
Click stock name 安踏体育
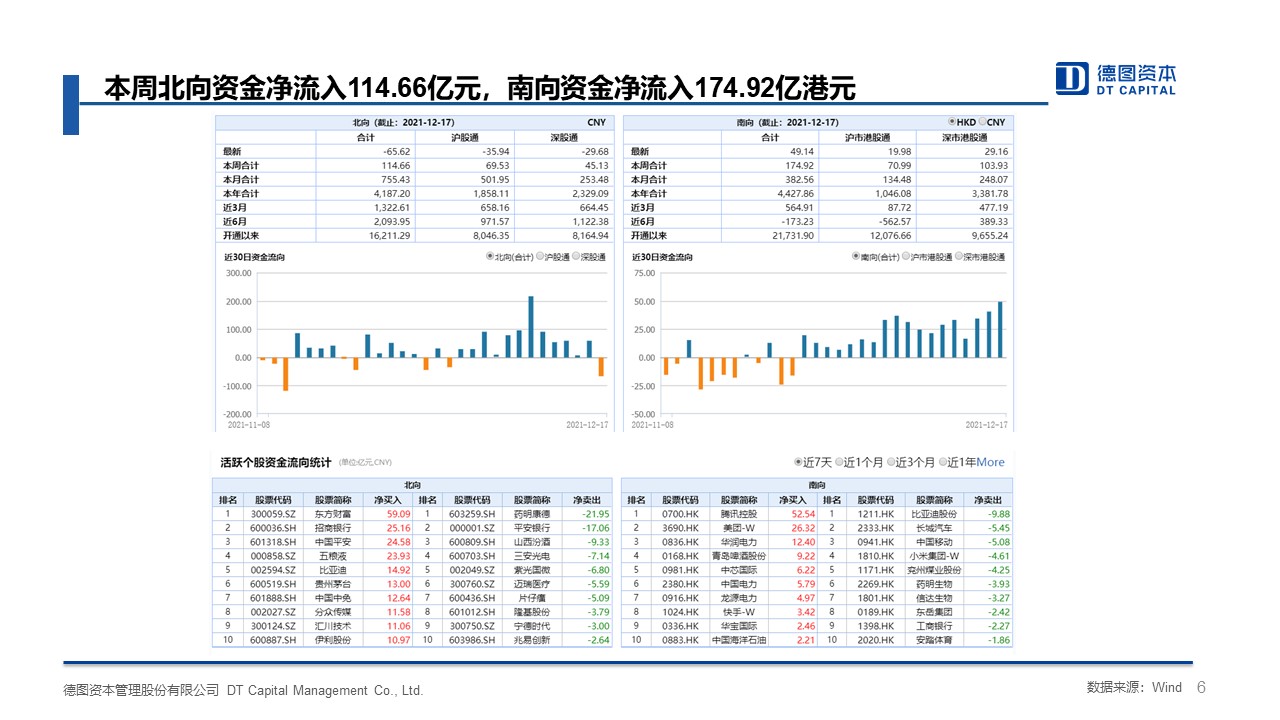935,640
